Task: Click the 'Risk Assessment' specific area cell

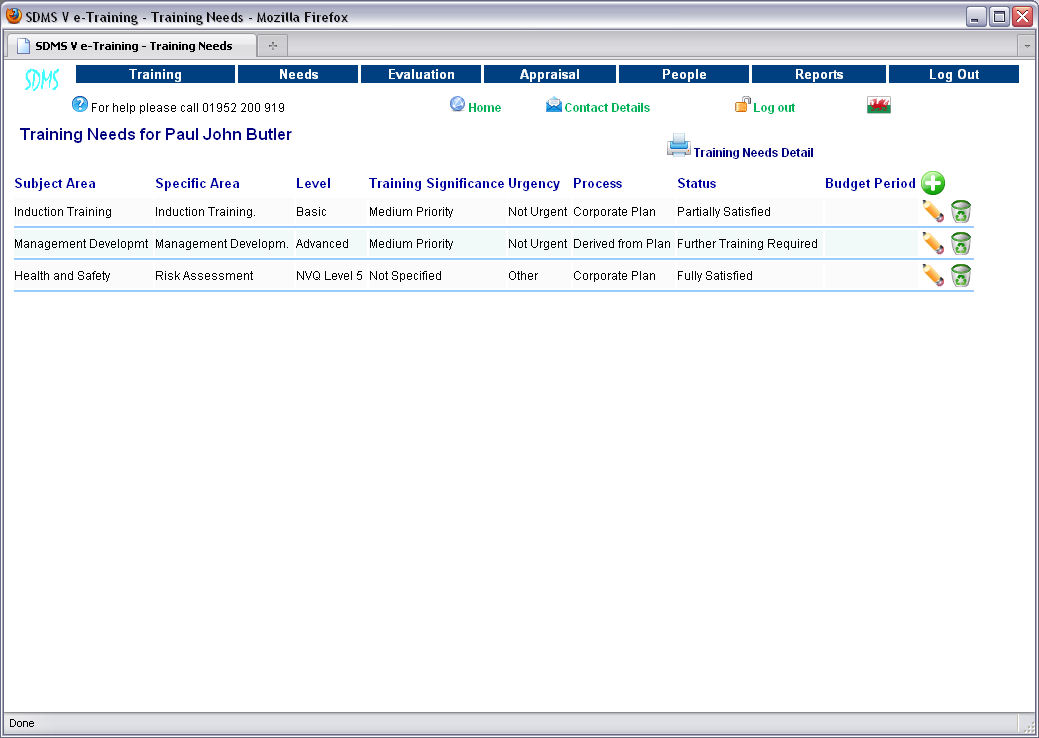Action: click(x=204, y=276)
